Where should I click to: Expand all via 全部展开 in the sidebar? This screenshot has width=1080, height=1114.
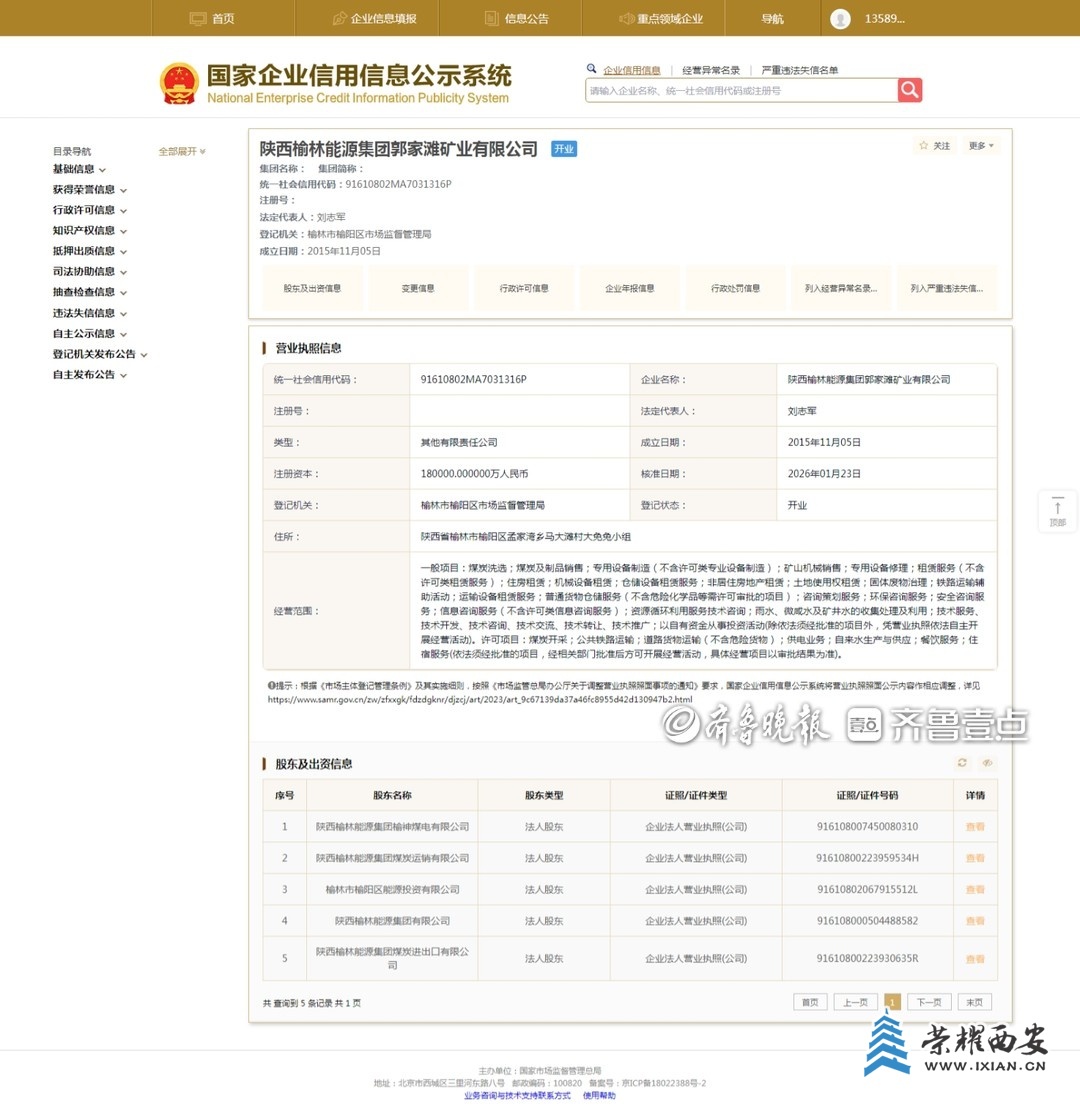(x=182, y=151)
